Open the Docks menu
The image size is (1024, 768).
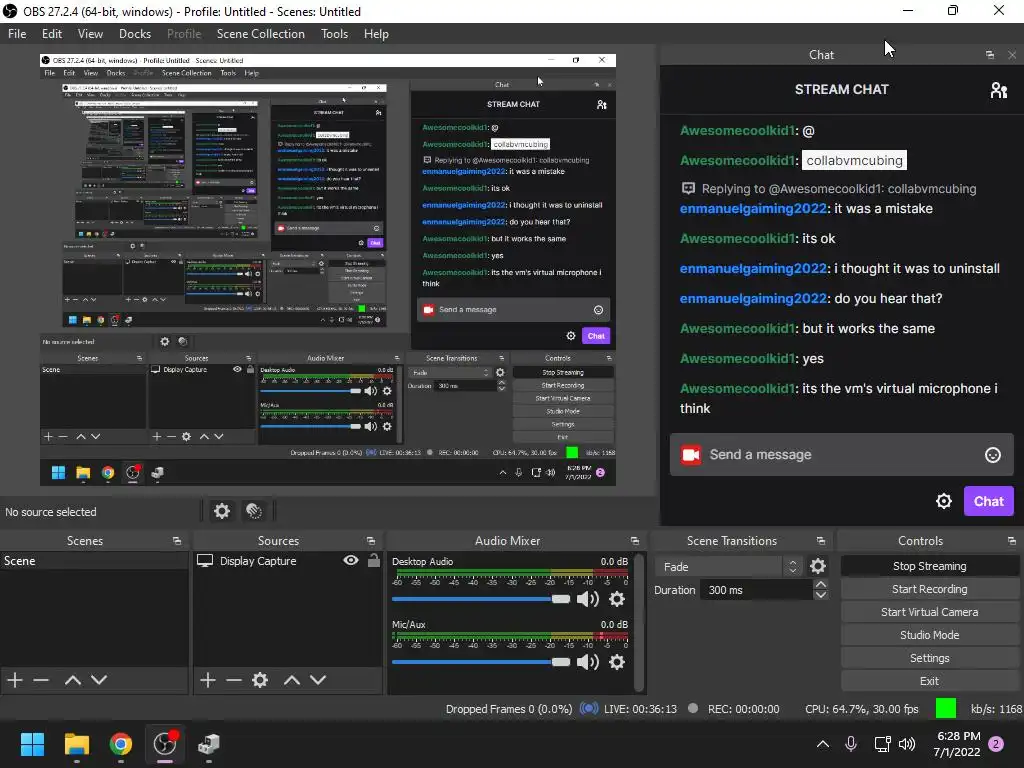click(135, 34)
